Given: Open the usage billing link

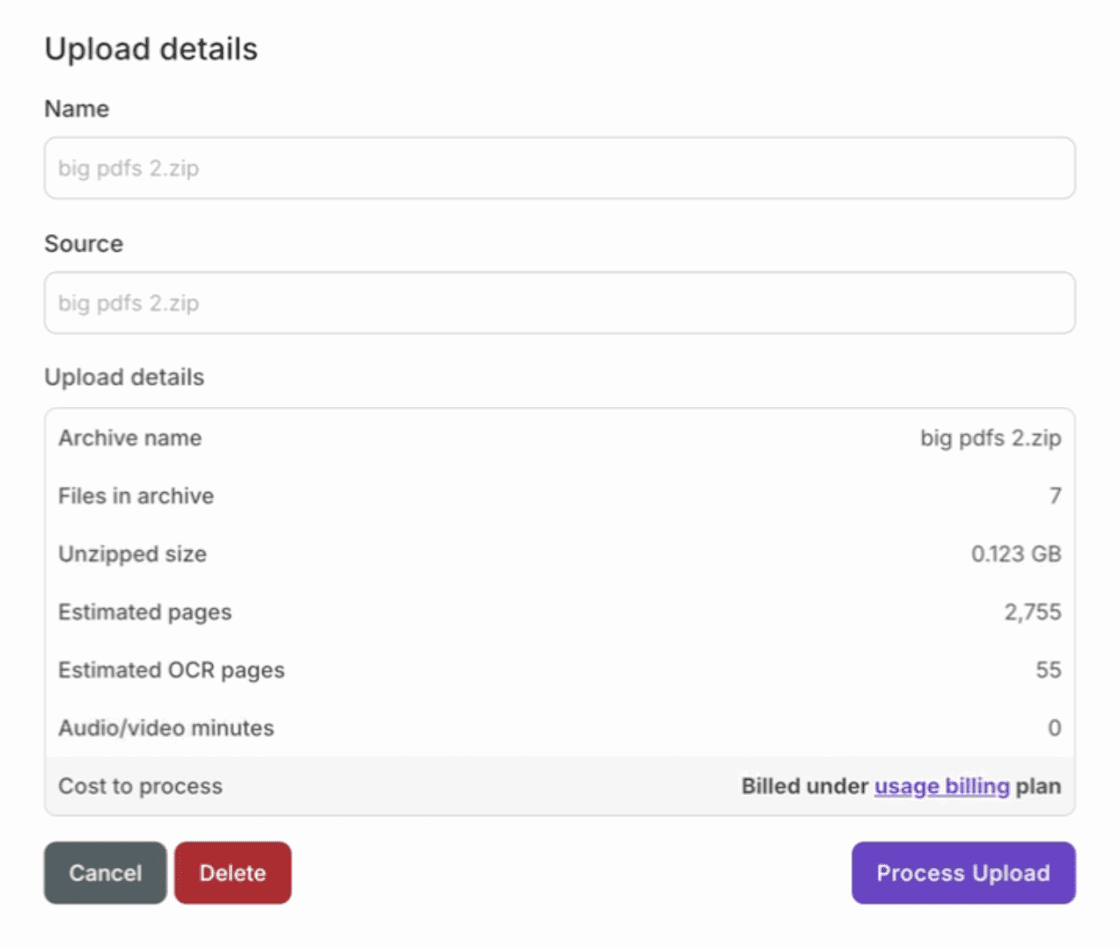Looking at the screenshot, I should [x=941, y=786].
